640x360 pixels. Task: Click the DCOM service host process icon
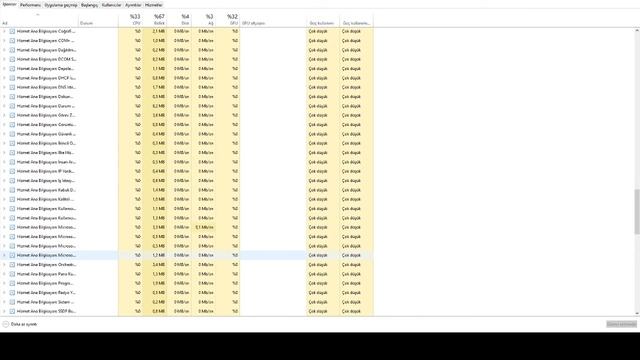tap(12, 59)
